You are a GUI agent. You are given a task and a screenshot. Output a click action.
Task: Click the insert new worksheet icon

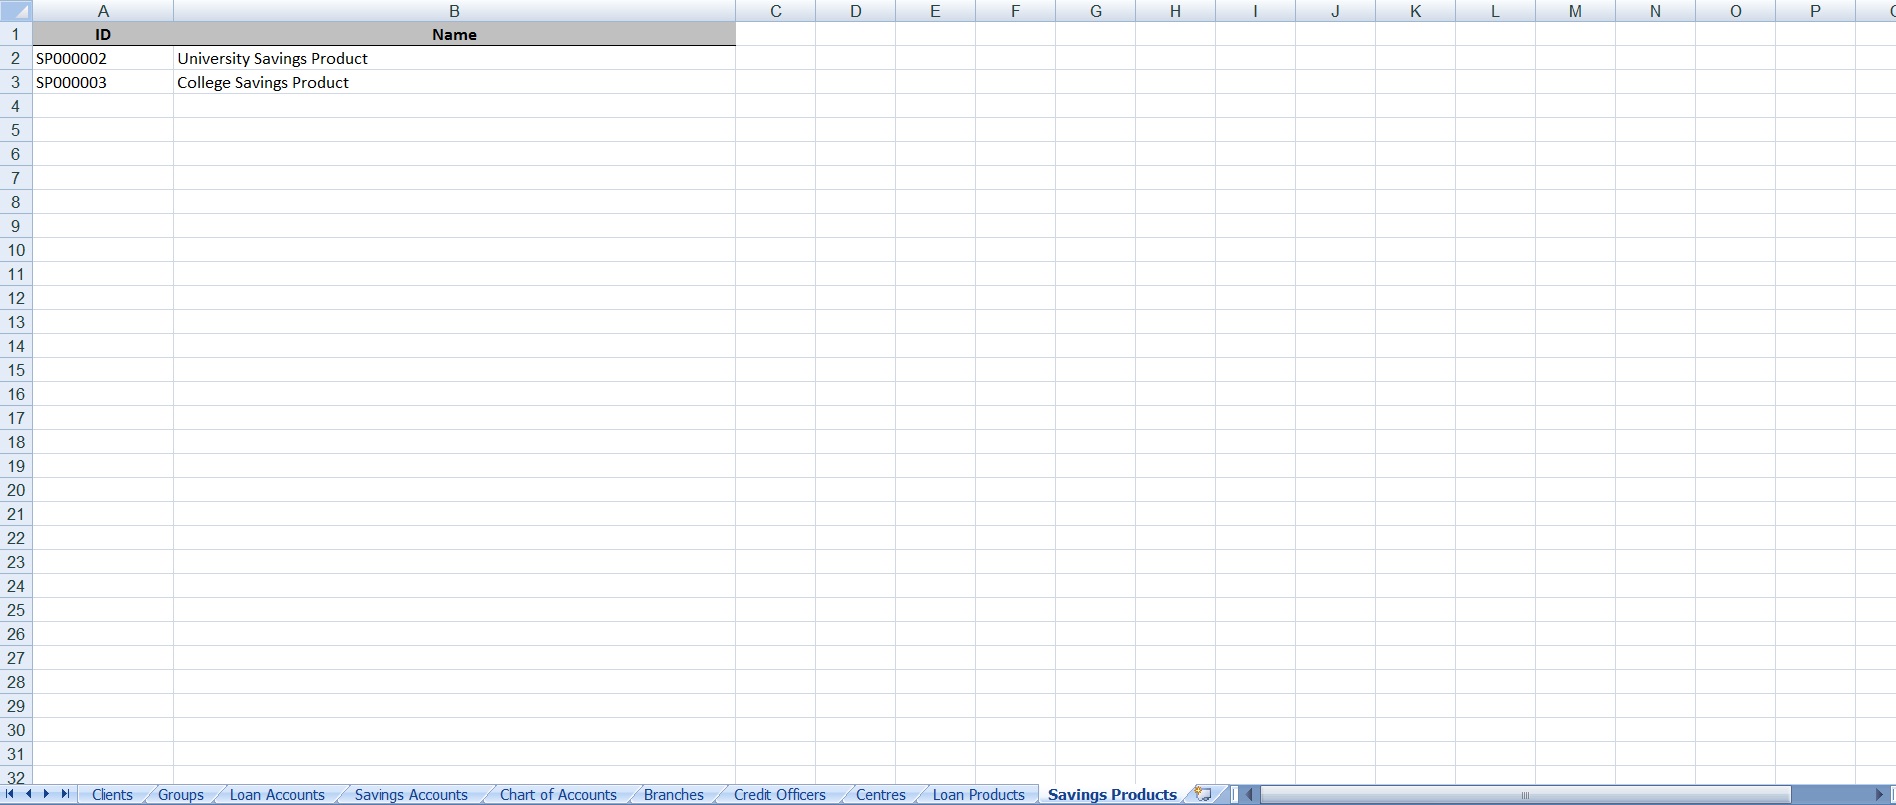[x=1203, y=794]
